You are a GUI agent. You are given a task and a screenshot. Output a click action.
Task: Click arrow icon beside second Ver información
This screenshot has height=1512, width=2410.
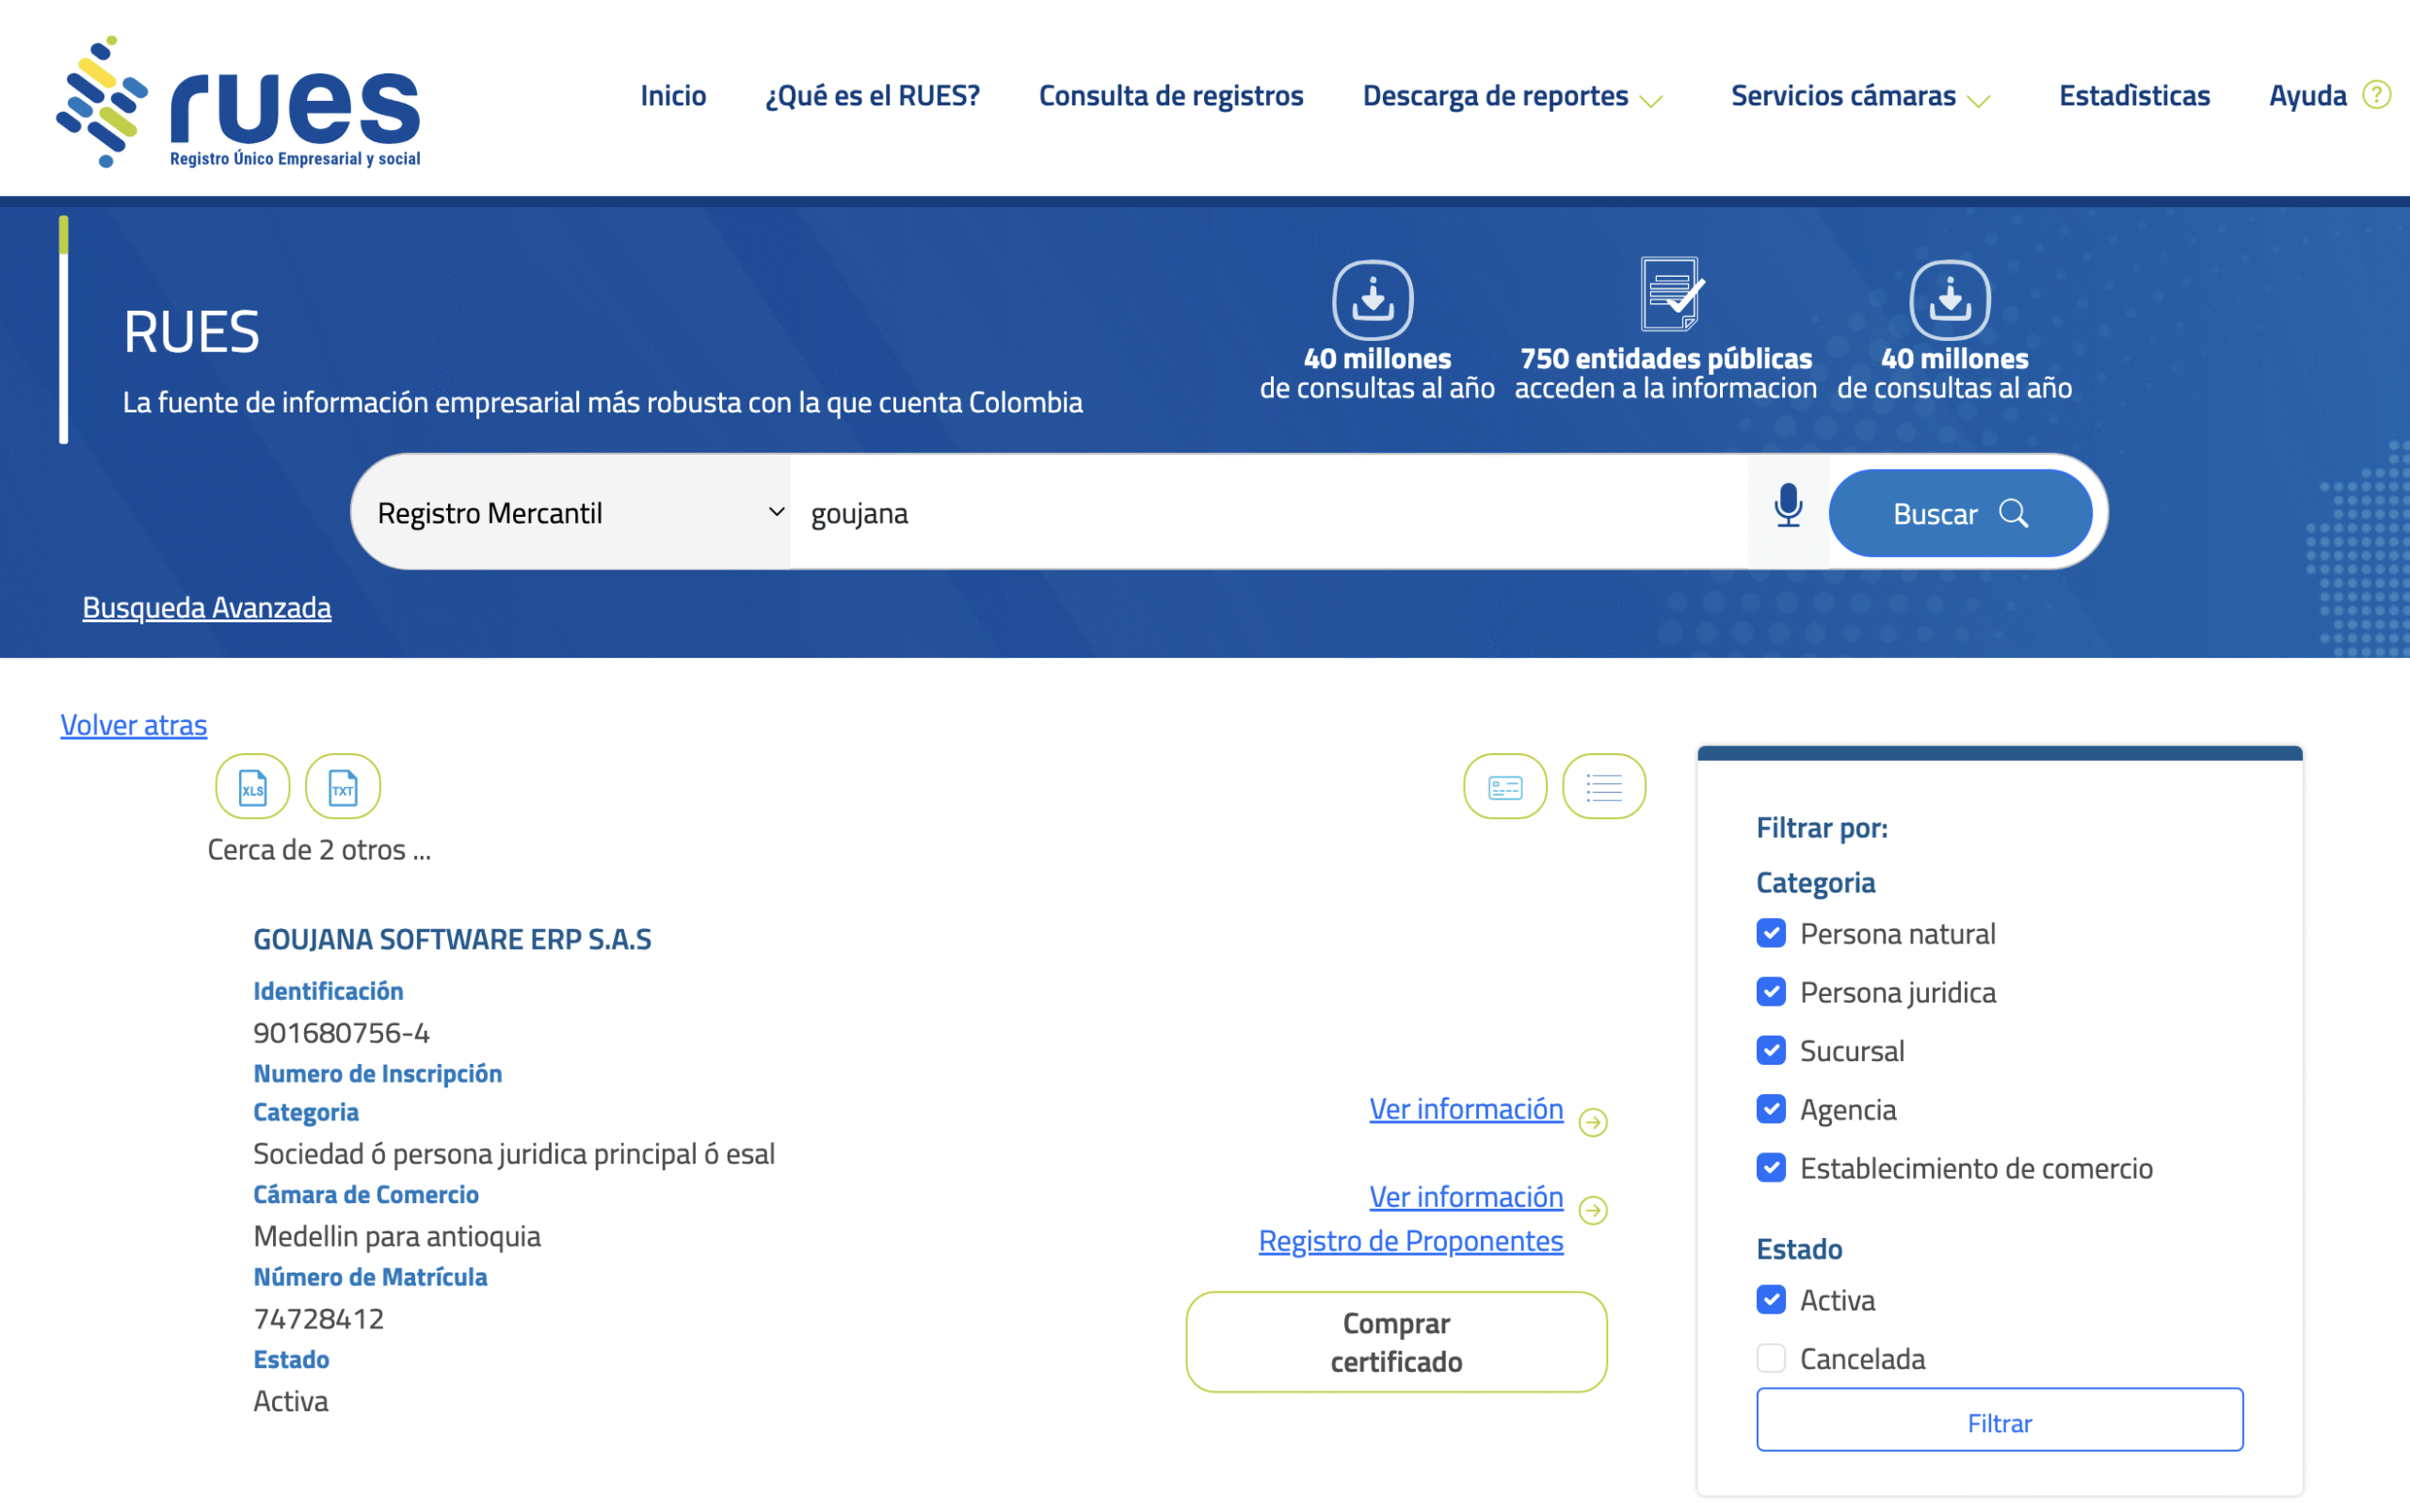1593,1211
